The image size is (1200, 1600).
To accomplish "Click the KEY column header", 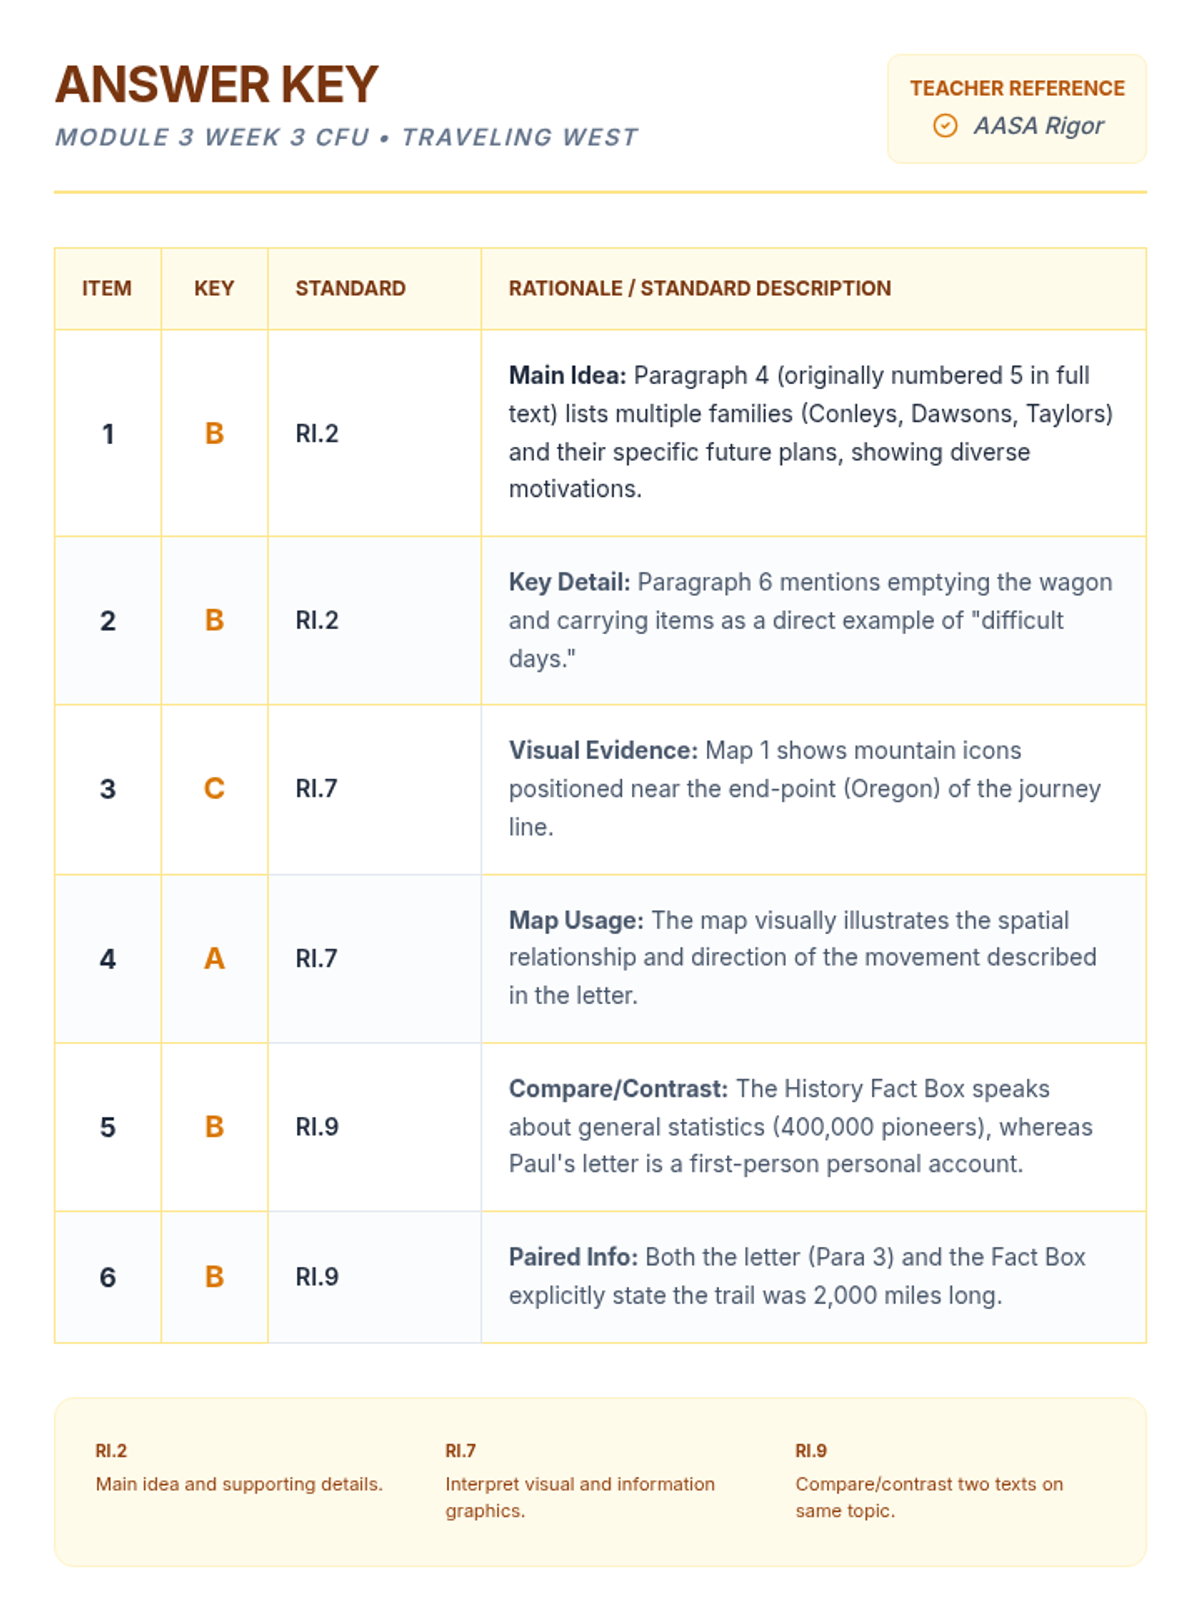I will (214, 289).
